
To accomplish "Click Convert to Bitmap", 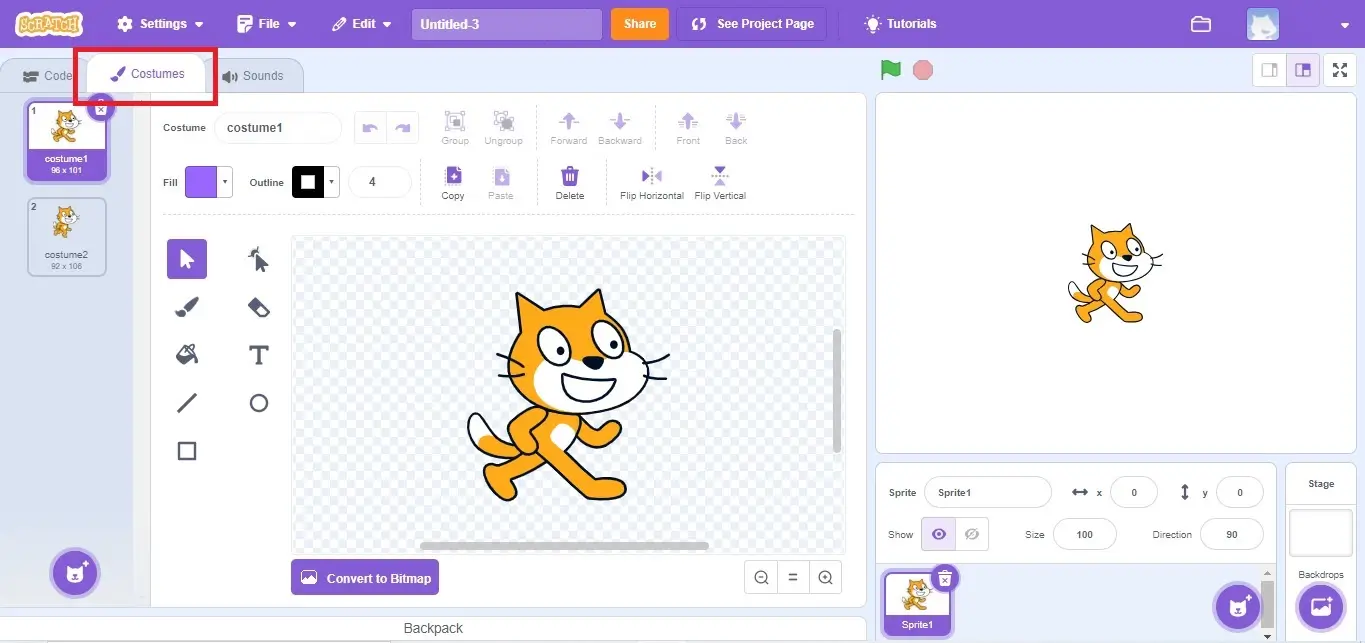I will point(365,578).
